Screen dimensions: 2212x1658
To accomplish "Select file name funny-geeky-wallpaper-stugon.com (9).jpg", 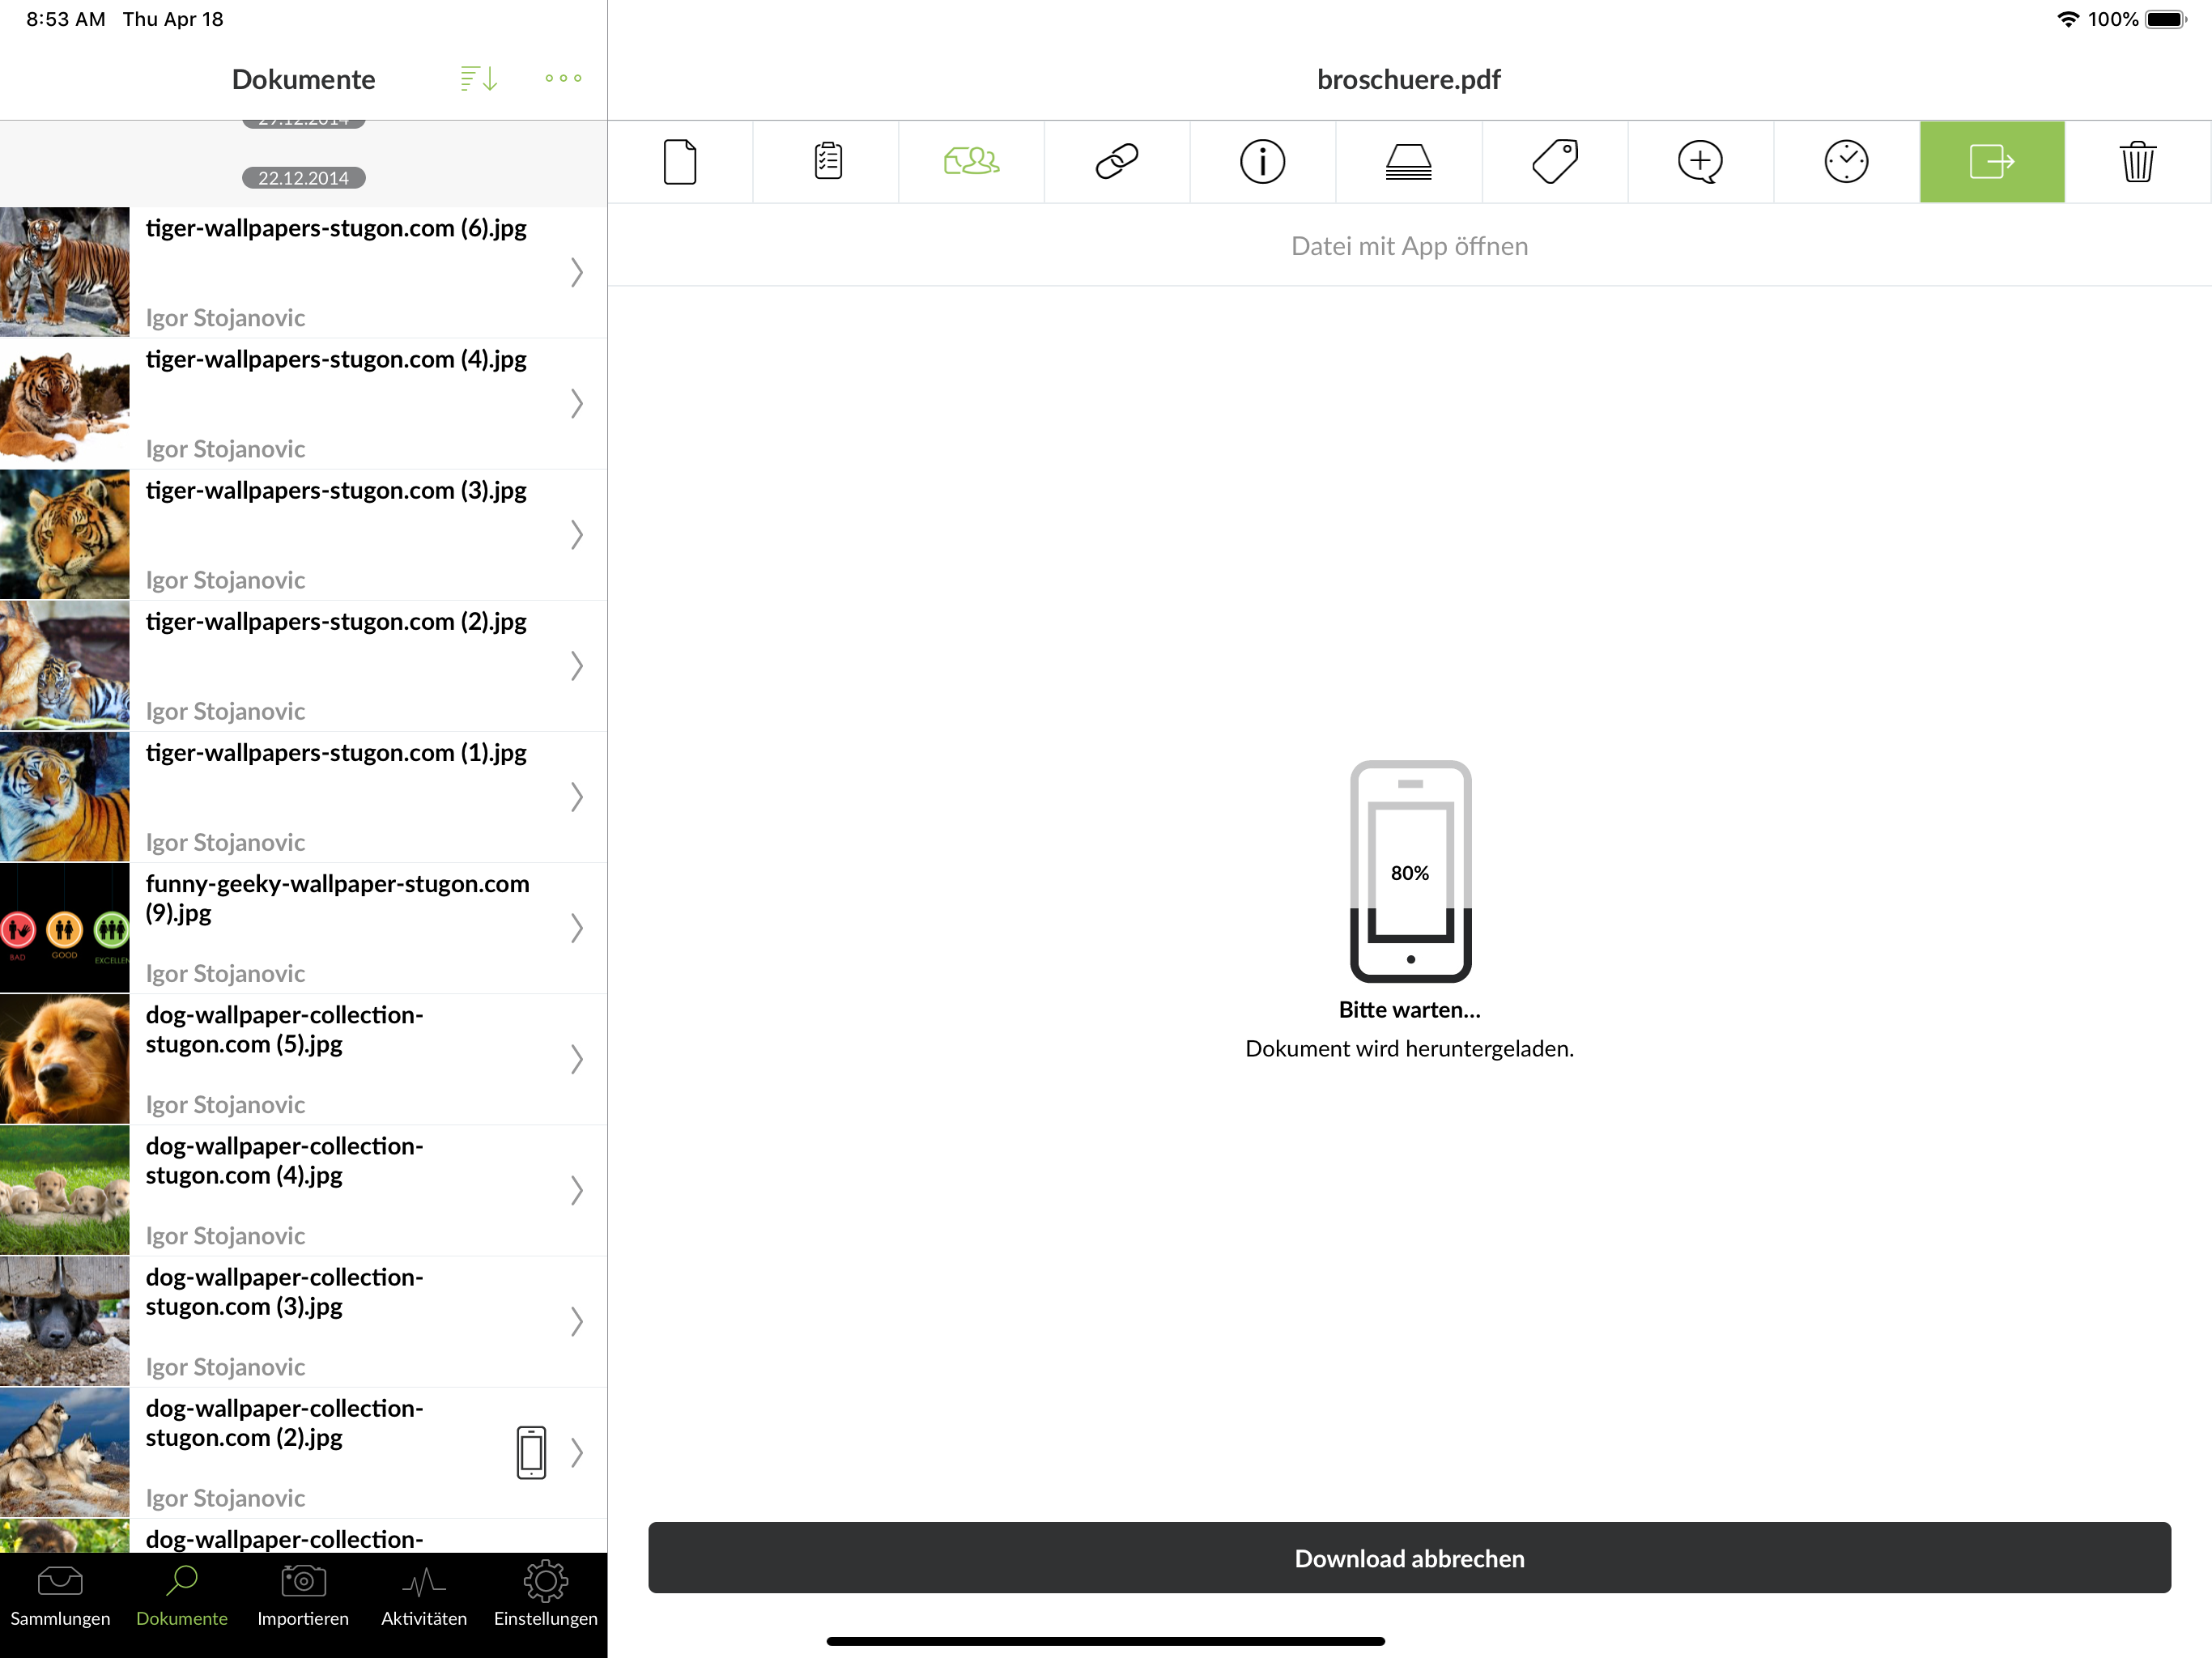I will tap(338, 898).
